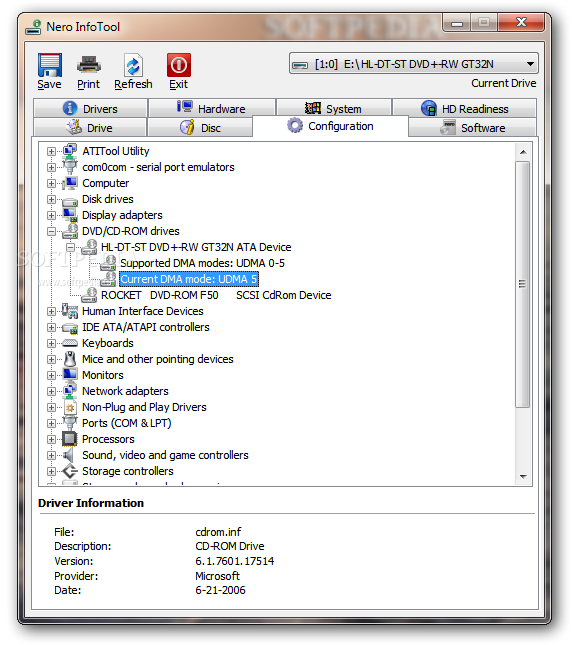
Task: Click the Save floppy disk icon
Action: (x=50, y=65)
